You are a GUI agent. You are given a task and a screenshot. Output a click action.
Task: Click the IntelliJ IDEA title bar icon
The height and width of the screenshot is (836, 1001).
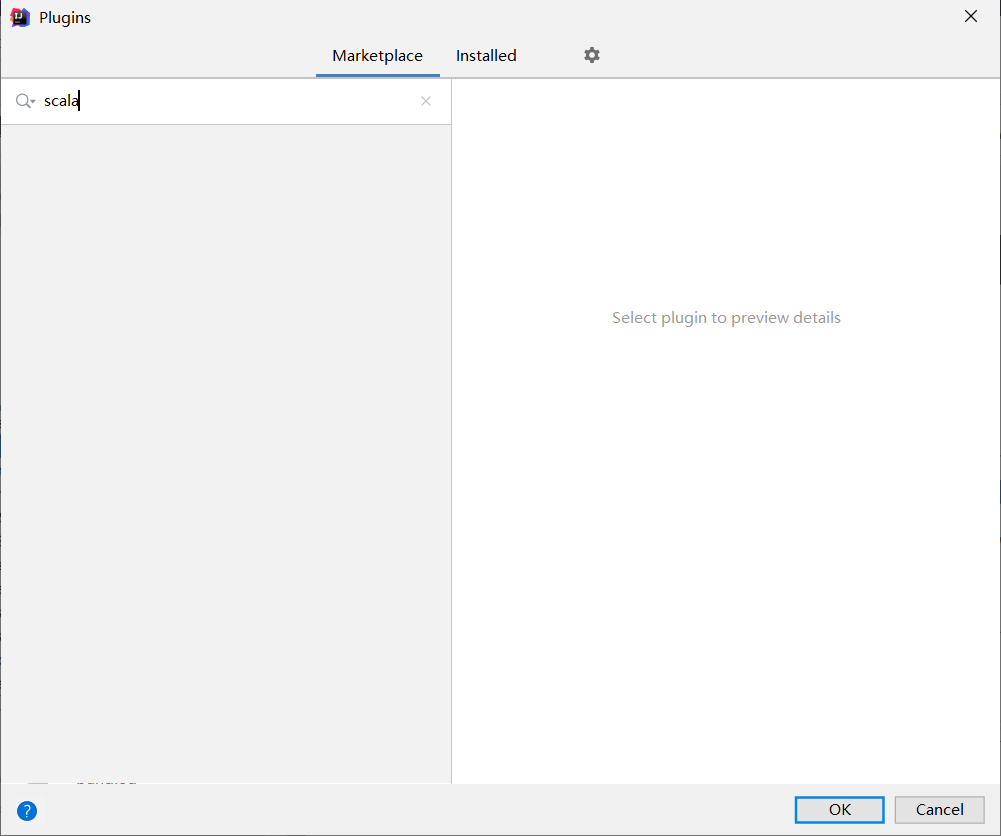click(x=20, y=17)
